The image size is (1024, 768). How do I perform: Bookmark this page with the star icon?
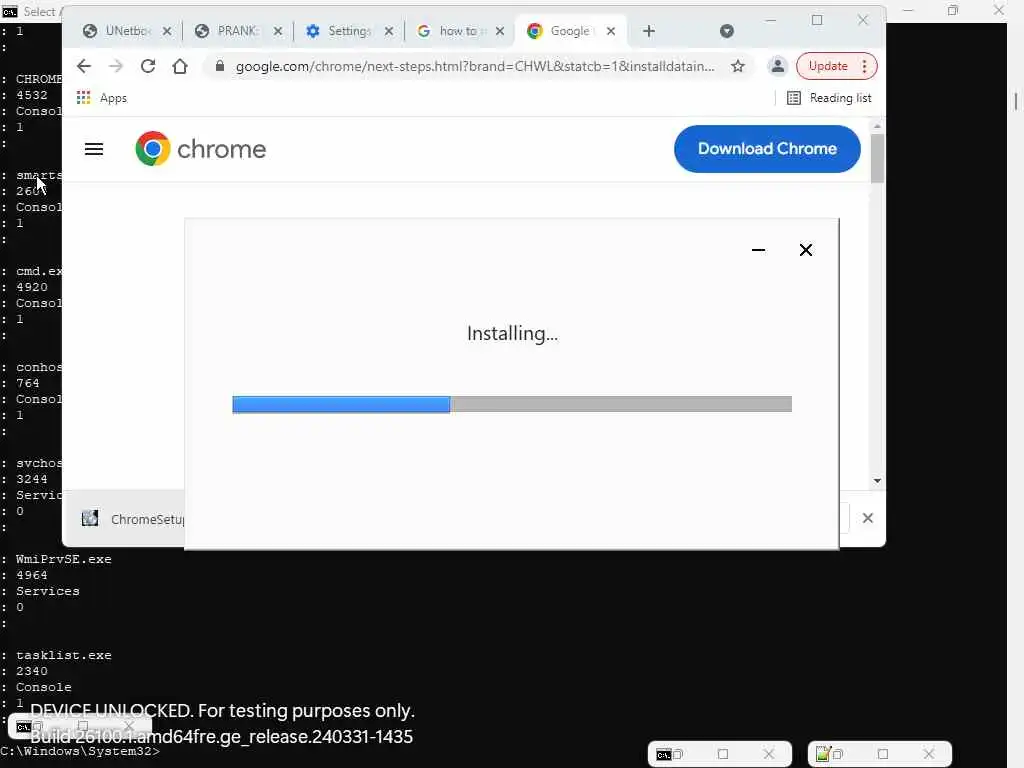[738, 66]
